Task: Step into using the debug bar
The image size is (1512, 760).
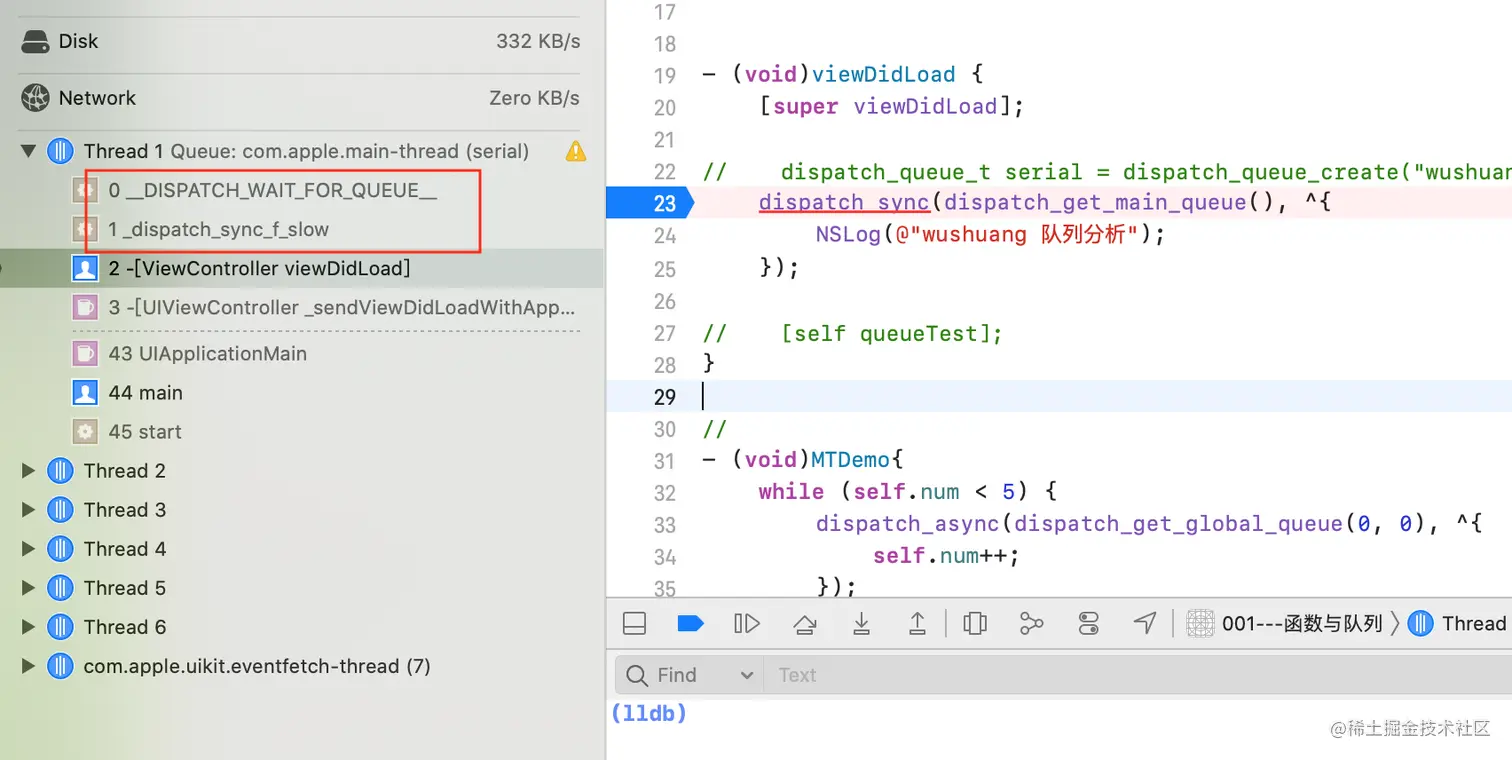Action: coord(861,624)
